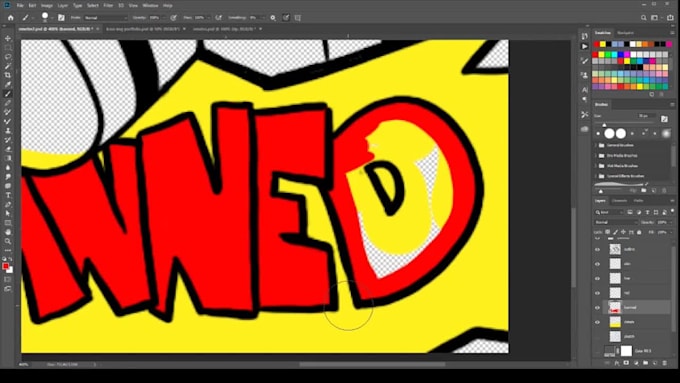Open the Filter menu
The width and height of the screenshot is (680, 383).
(x=108, y=6)
